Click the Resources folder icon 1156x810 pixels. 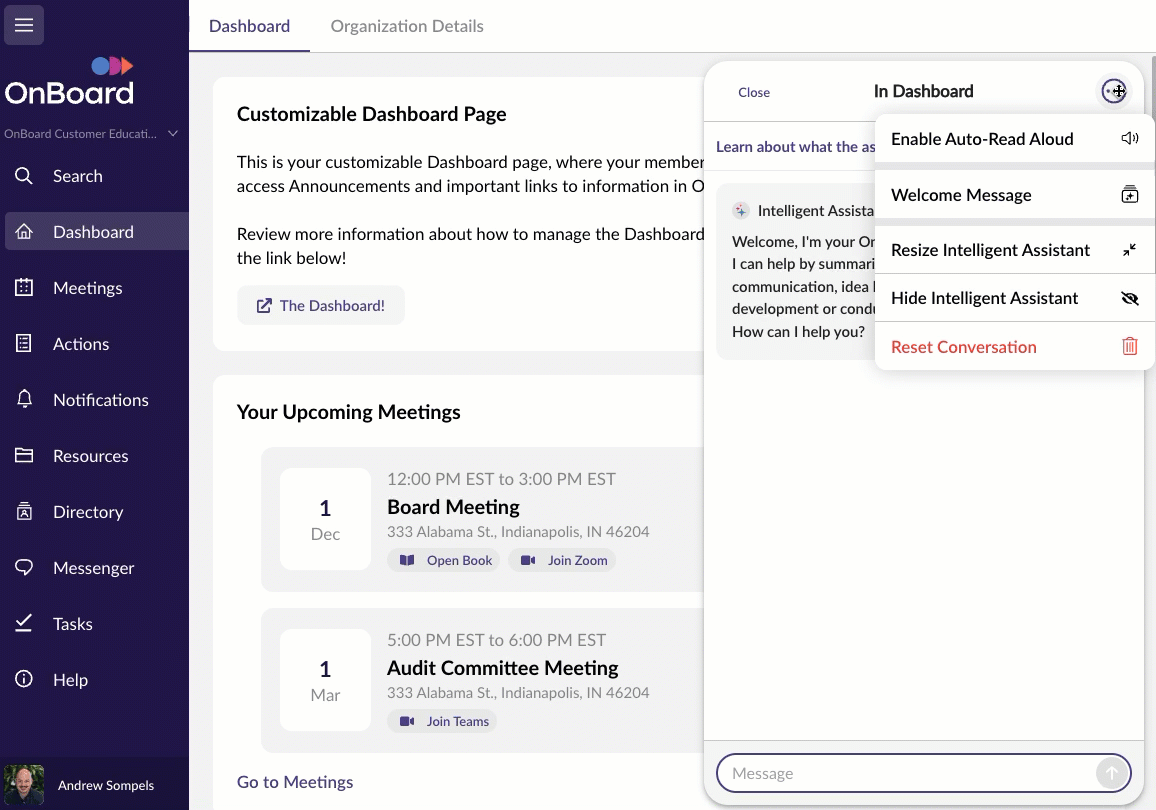click(24, 456)
